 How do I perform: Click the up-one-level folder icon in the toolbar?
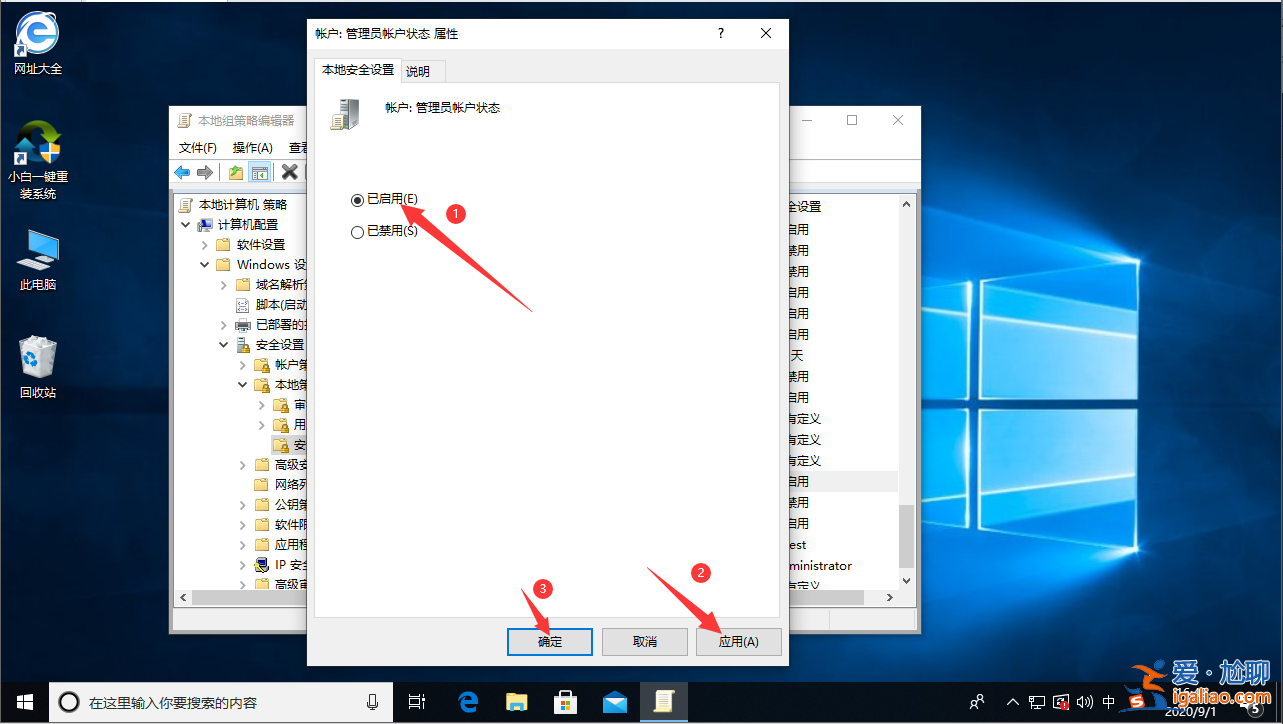pyautogui.click(x=235, y=171)
